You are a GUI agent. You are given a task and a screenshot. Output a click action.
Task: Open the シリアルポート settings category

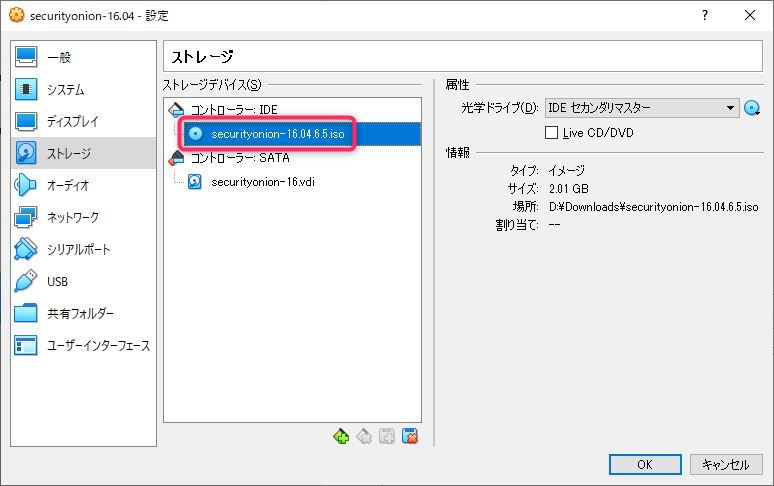click(x=83, y=249)
